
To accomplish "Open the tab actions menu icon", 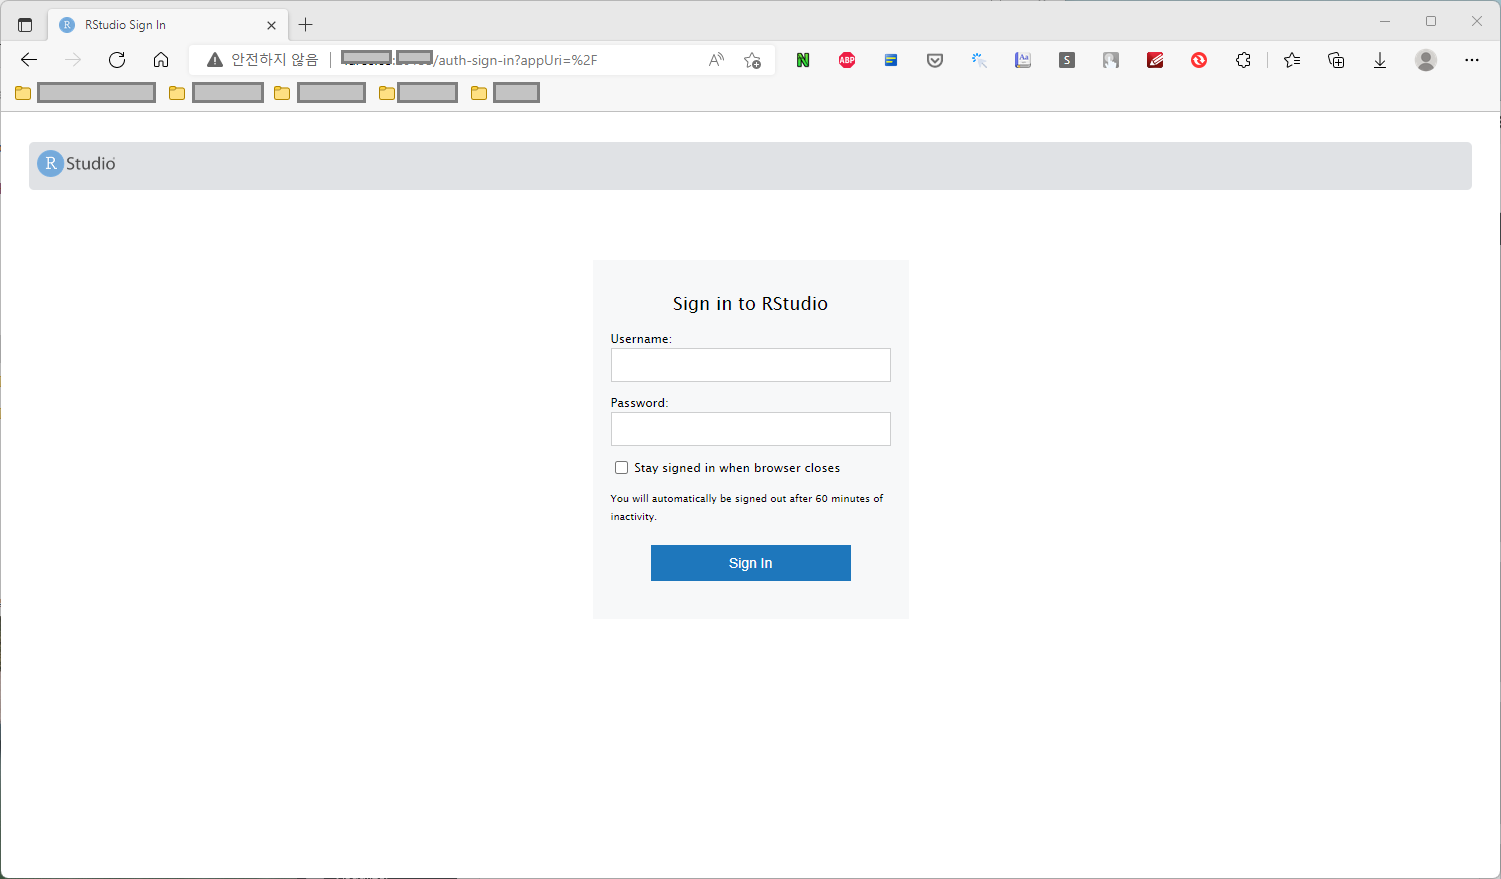I will [25, 25].
